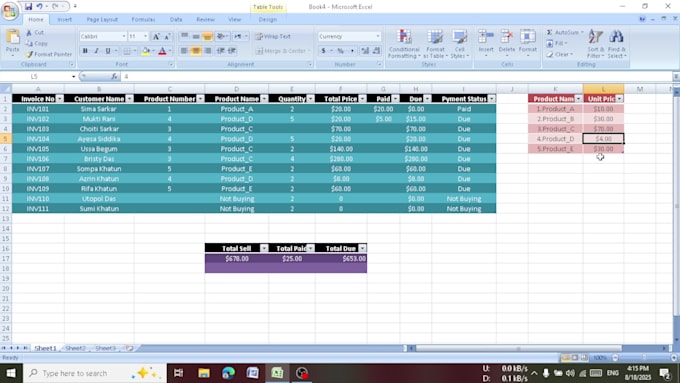The width and height of the screenshot is (680, 383).
Task: Switch to the Insert ribbon tab
Action: coord(65,20)
